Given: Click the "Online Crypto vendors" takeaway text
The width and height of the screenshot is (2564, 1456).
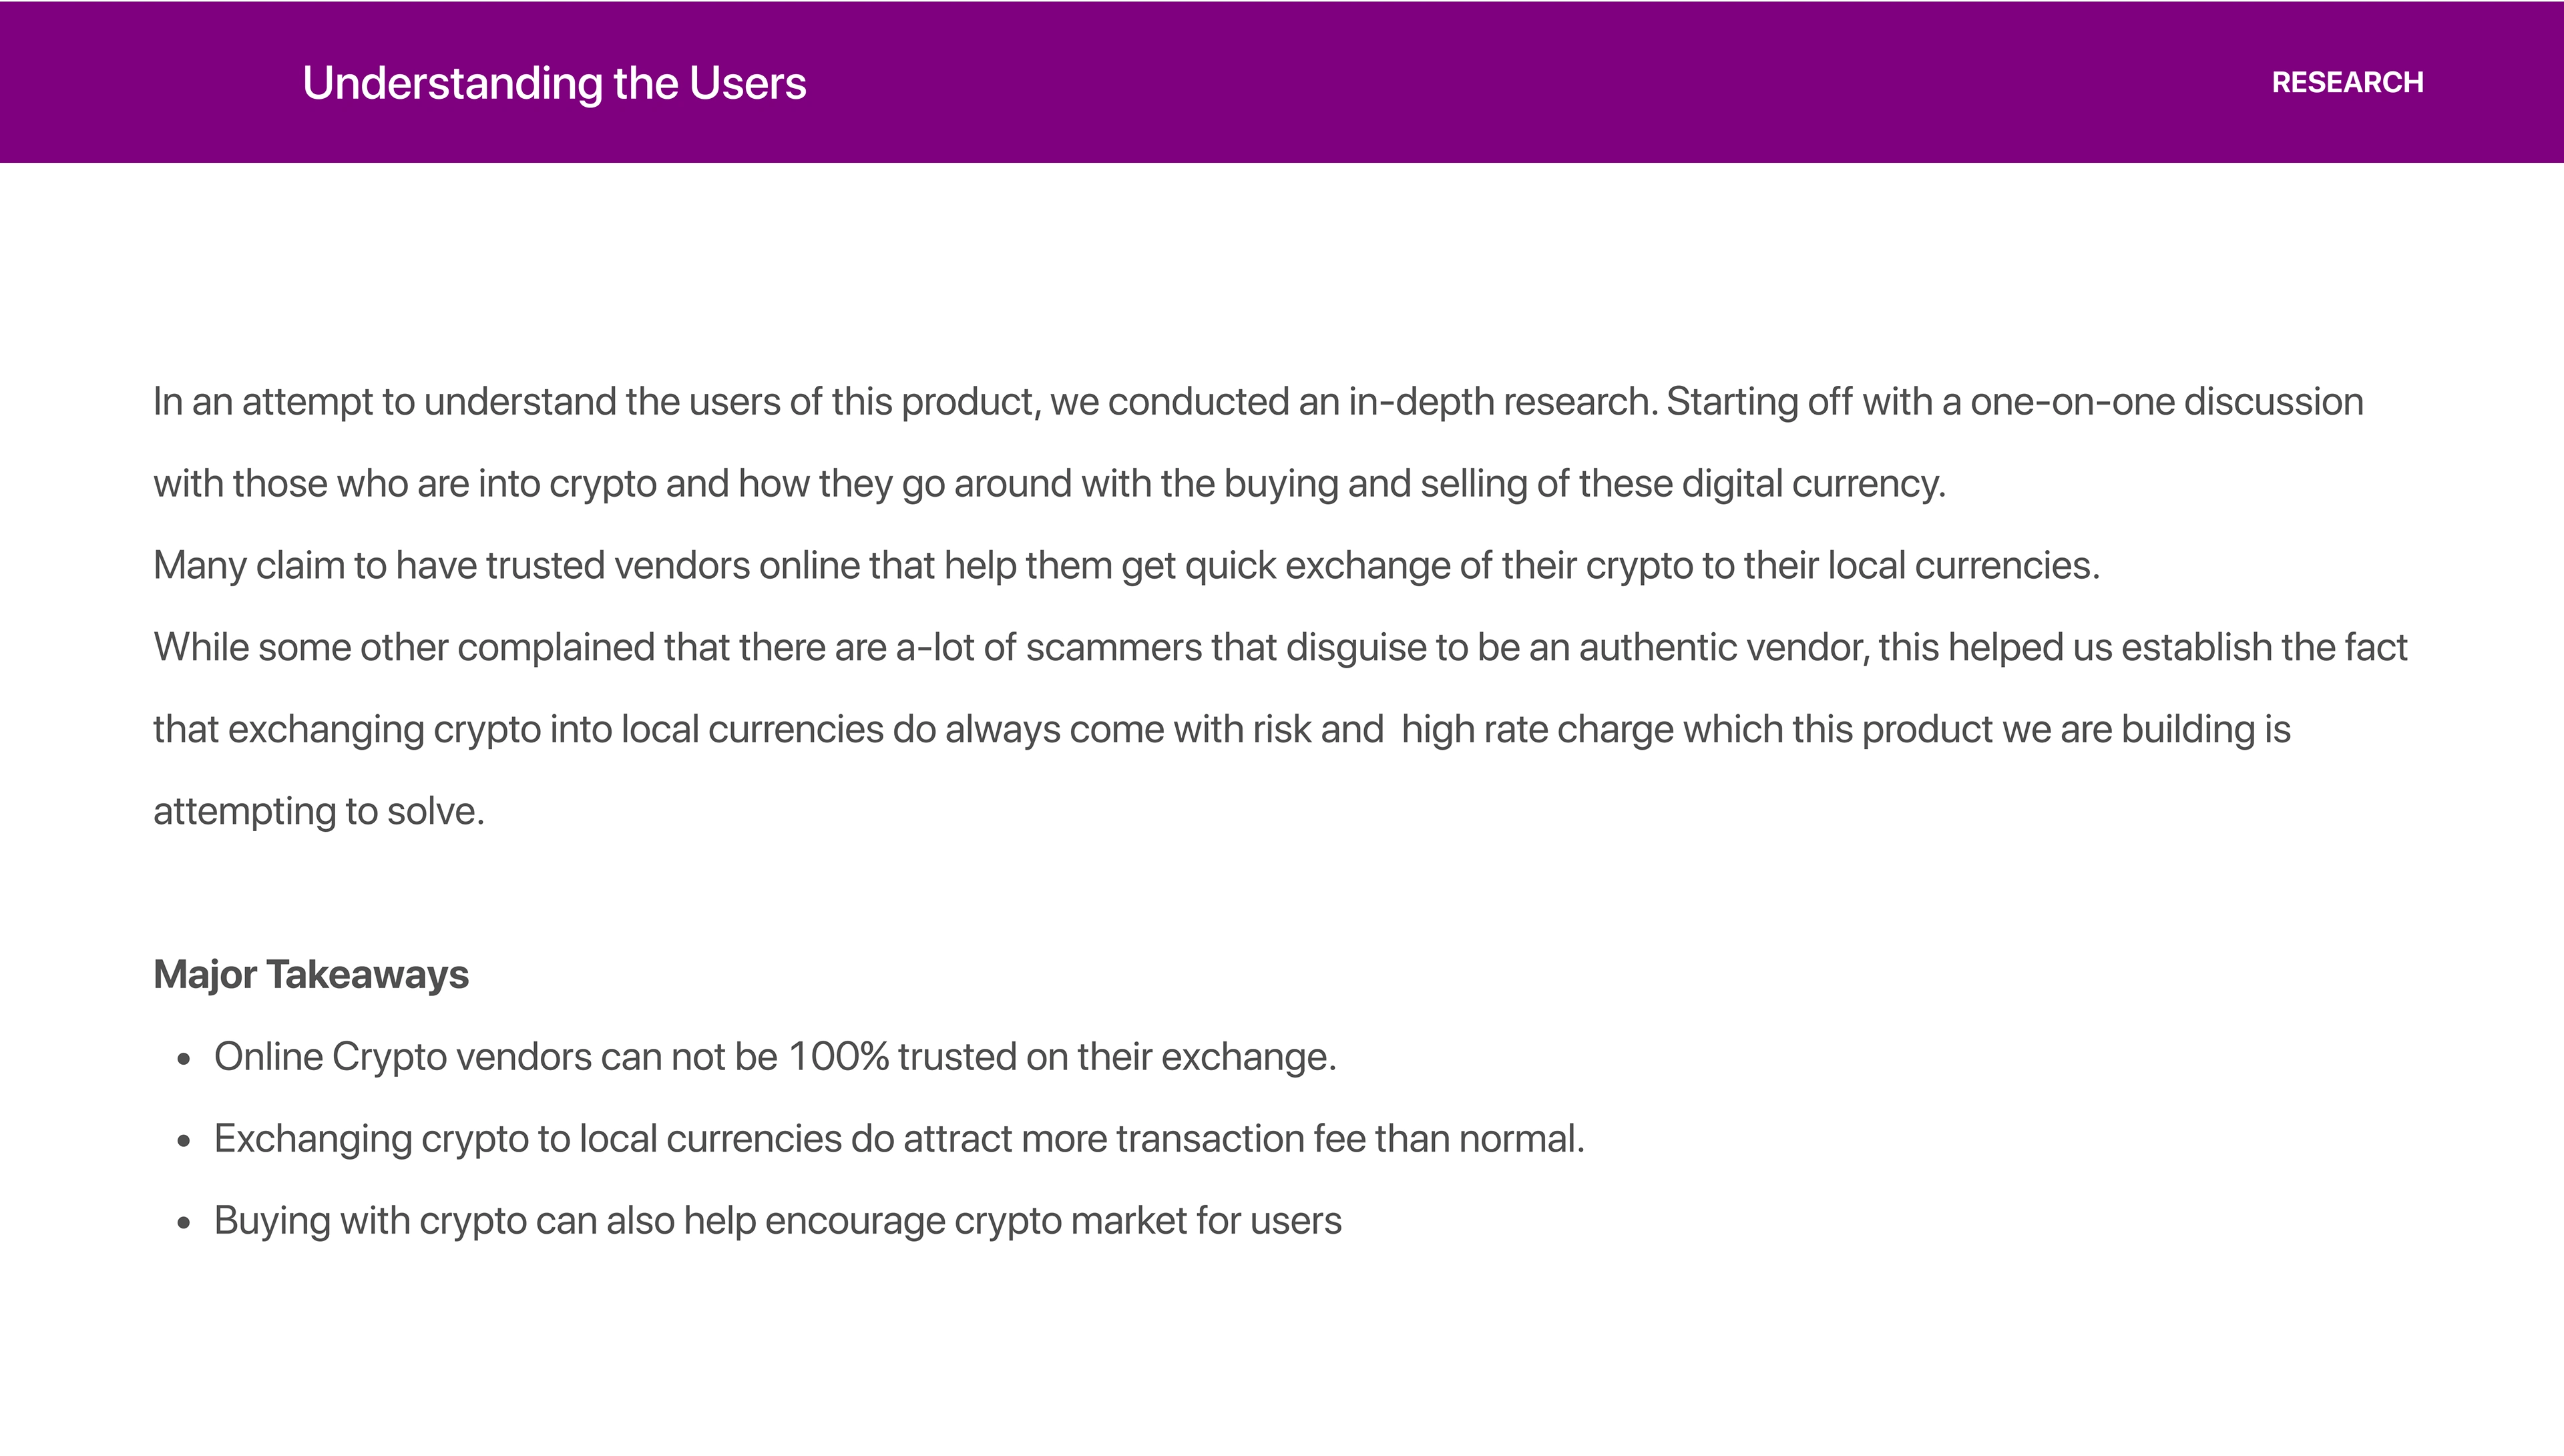Looking at the screenshot, I should (775, 1057).
